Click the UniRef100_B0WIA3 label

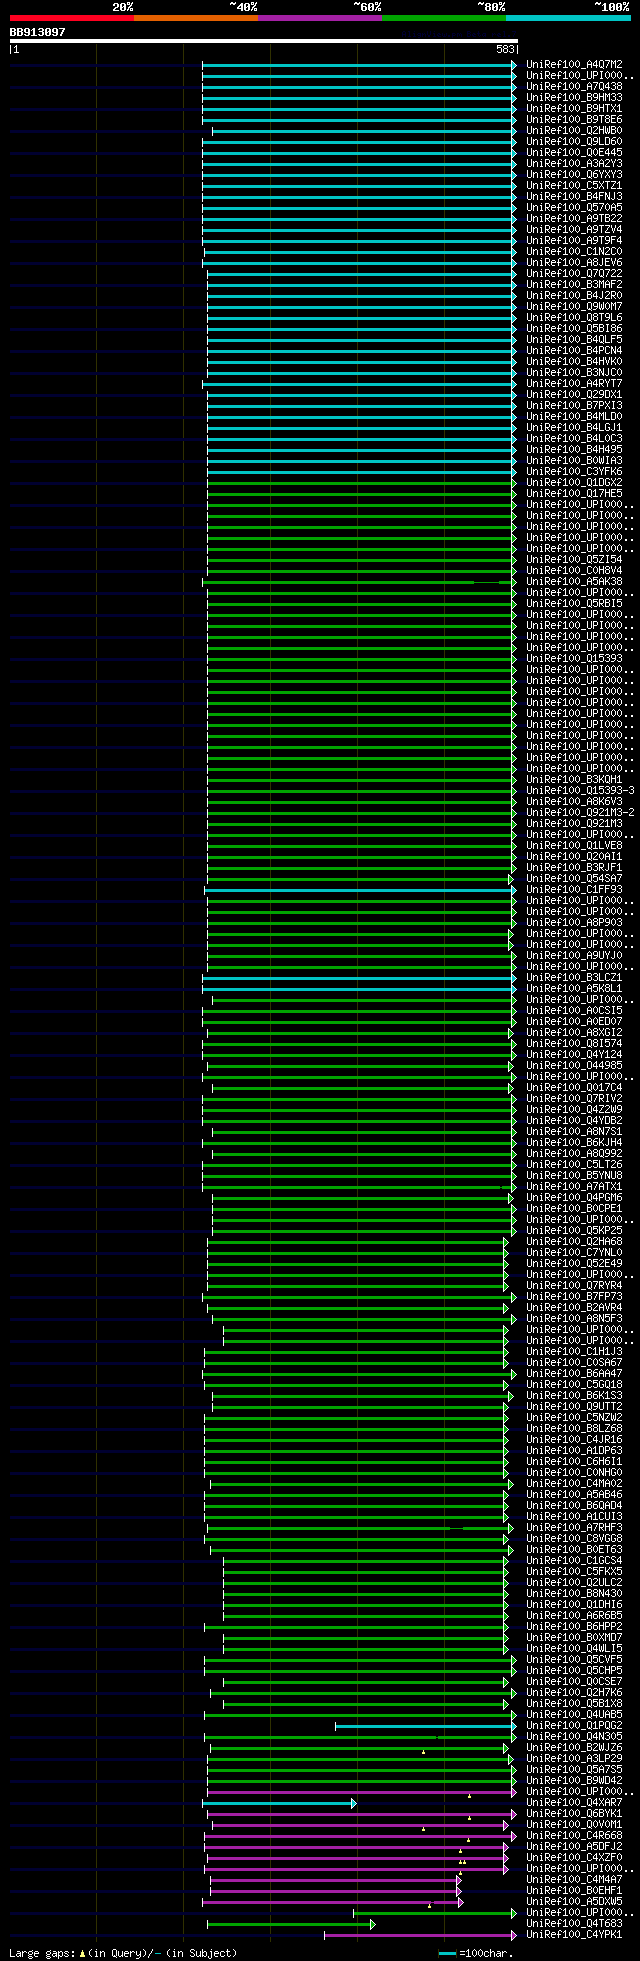[574, 461]
